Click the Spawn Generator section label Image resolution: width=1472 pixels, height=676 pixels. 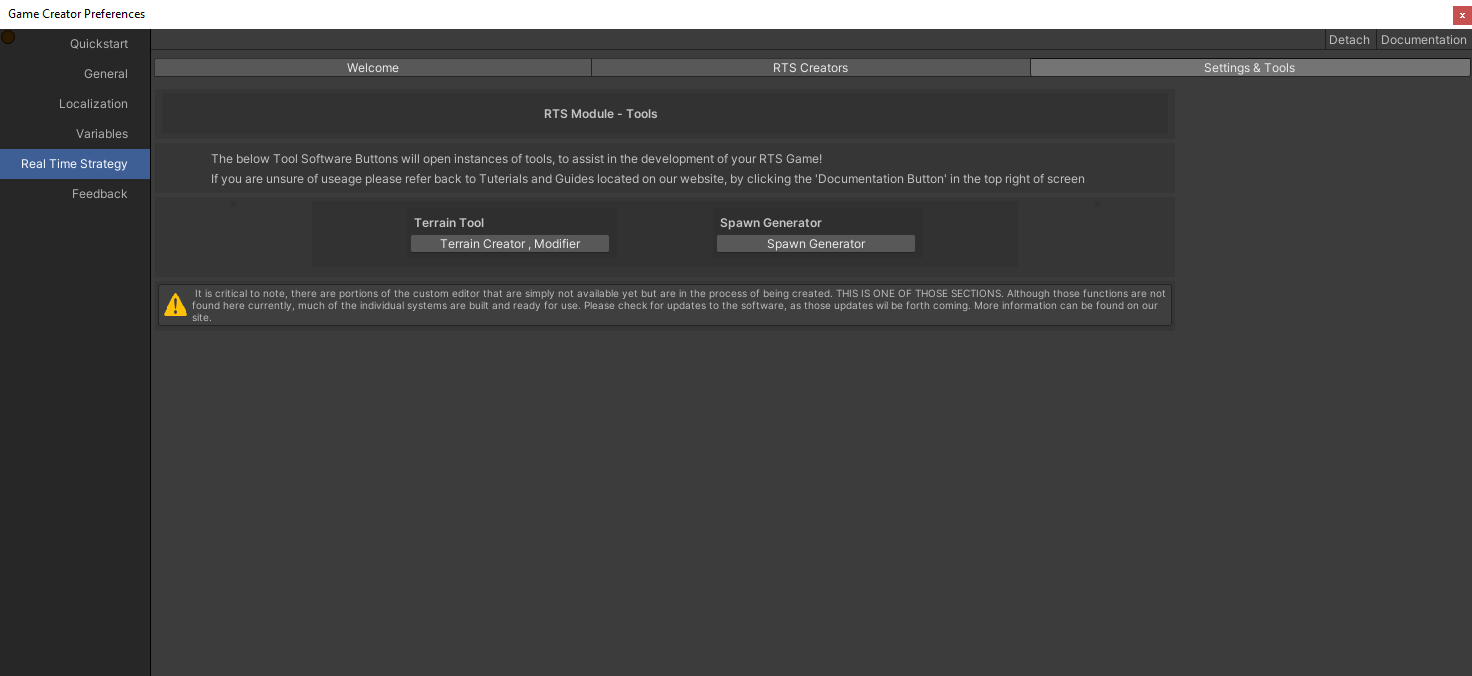(x=770, y=222)
